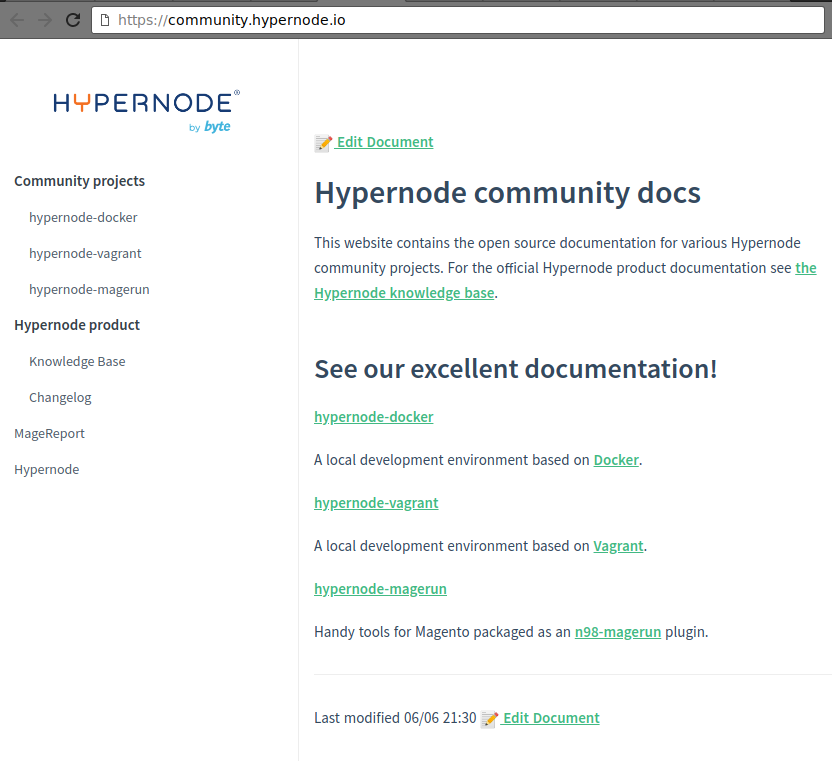Reload the page with the refresh icon
The image size is (832, 761).
point(73,20)
